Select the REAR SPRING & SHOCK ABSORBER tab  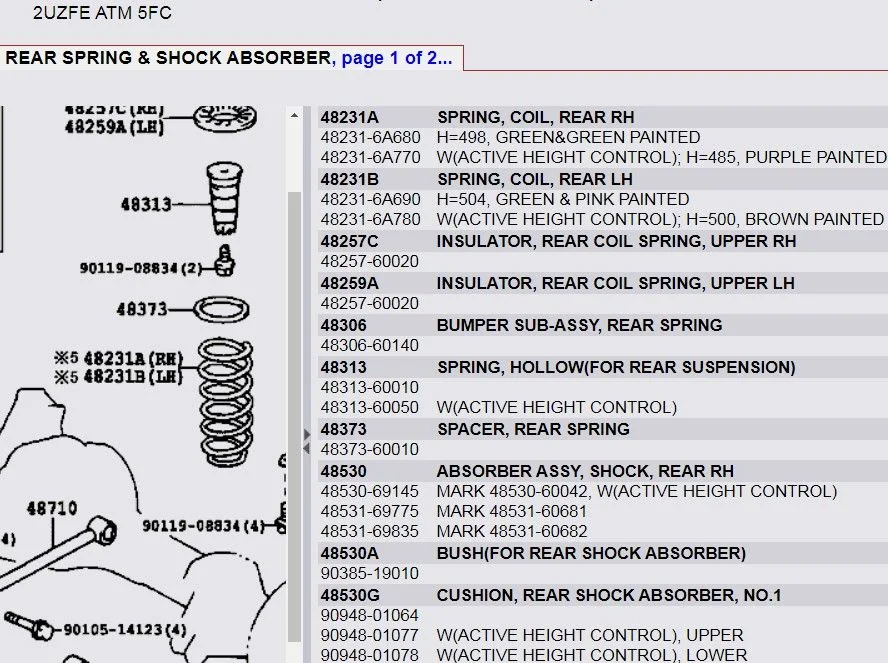[167, 58]
